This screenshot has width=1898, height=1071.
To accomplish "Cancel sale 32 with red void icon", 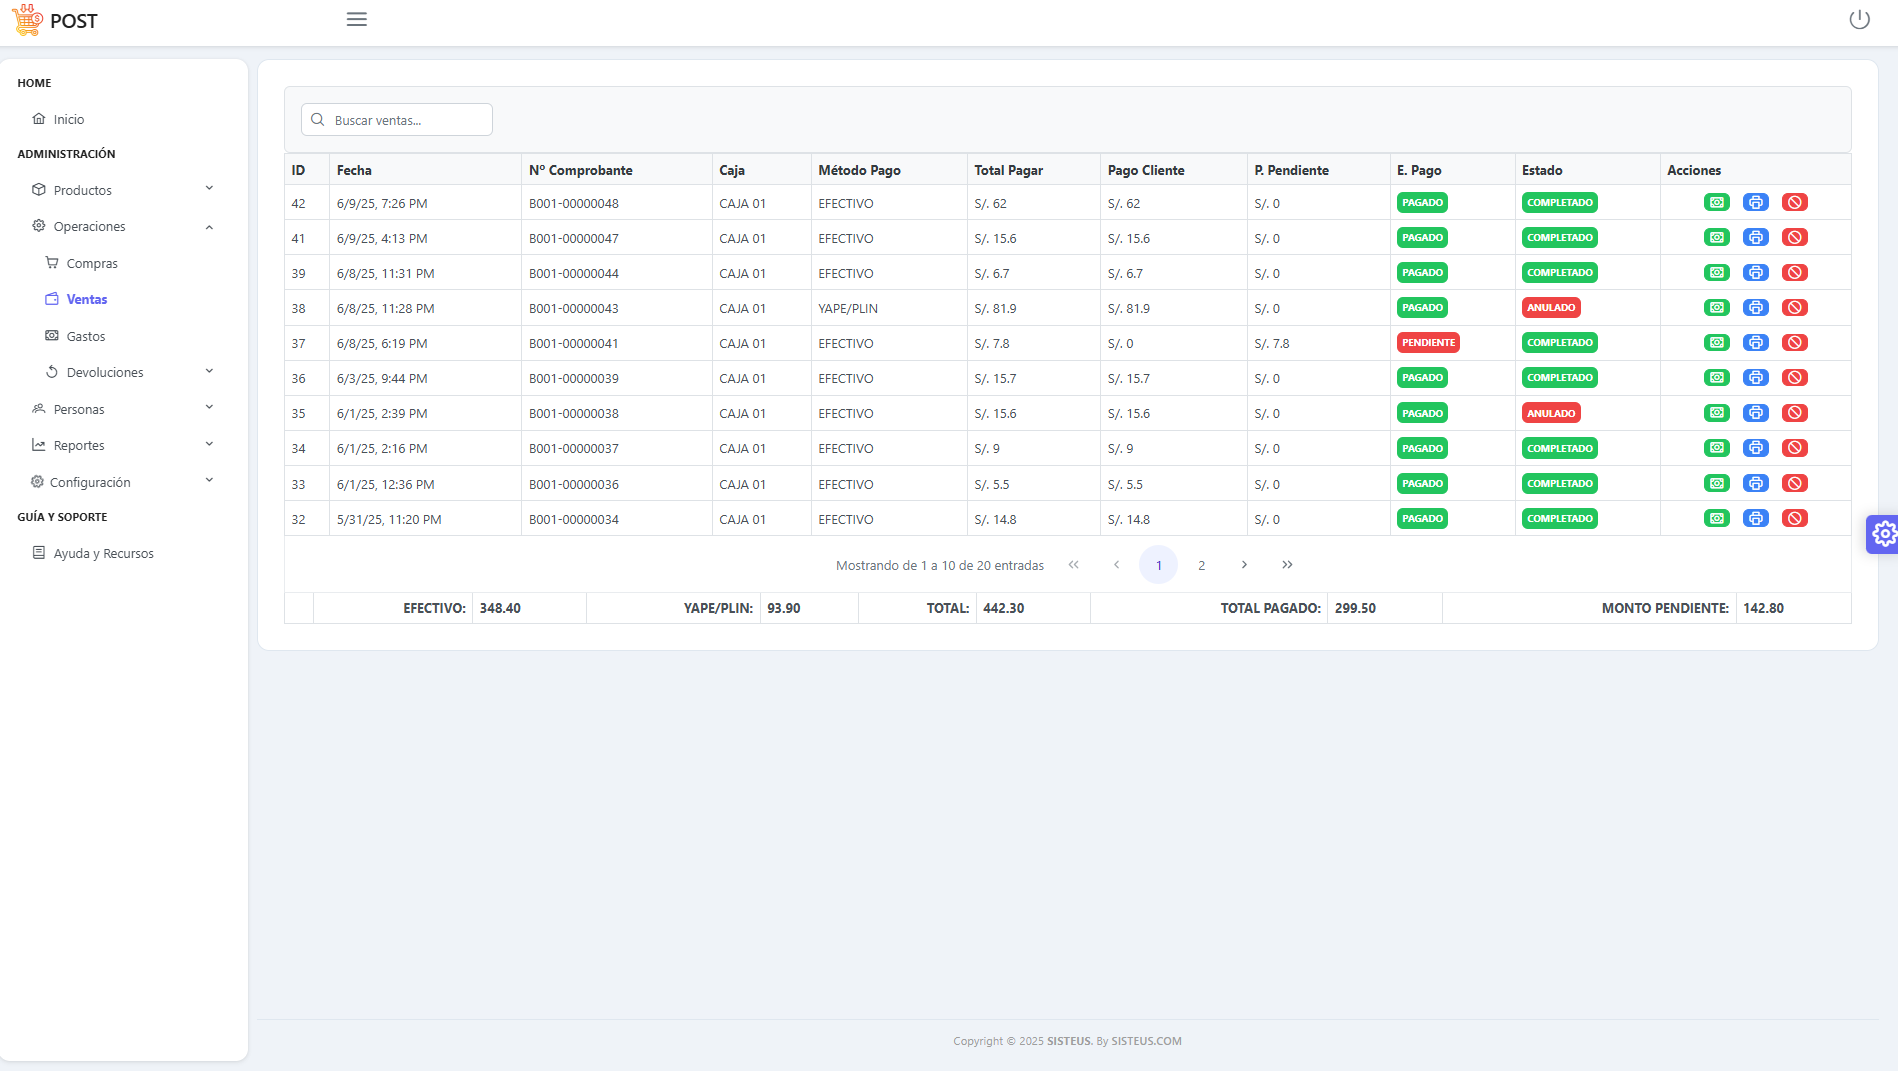I will [x=1794, y=519].
